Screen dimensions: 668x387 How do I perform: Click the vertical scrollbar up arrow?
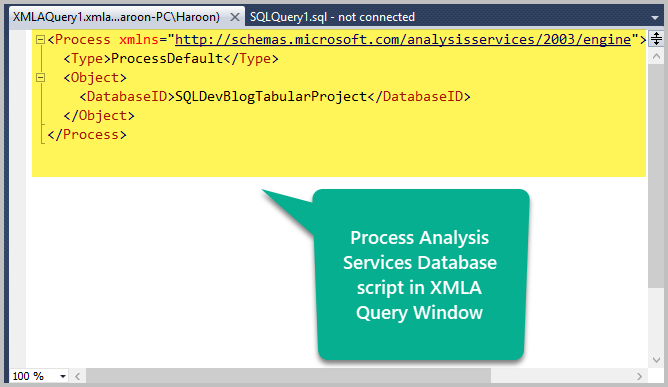point(656,56)
